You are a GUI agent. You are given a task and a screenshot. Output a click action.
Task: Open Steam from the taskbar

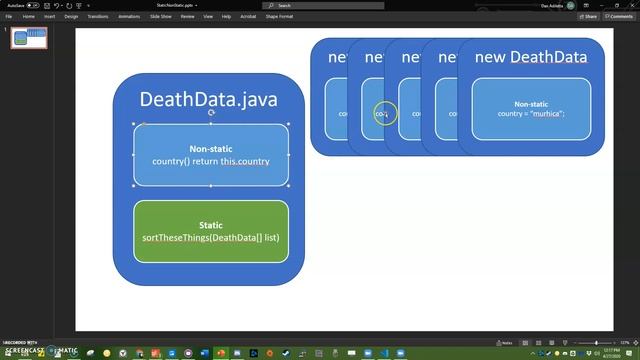click(286, 353)
